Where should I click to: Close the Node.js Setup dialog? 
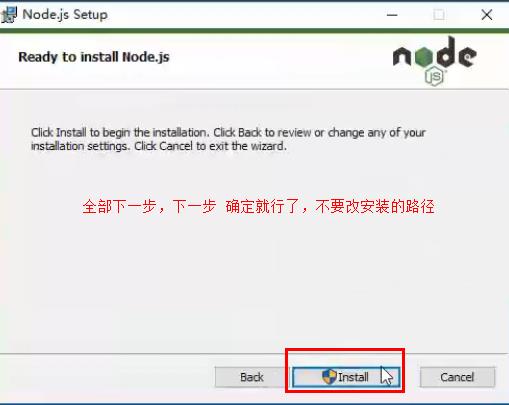(487, 15)
